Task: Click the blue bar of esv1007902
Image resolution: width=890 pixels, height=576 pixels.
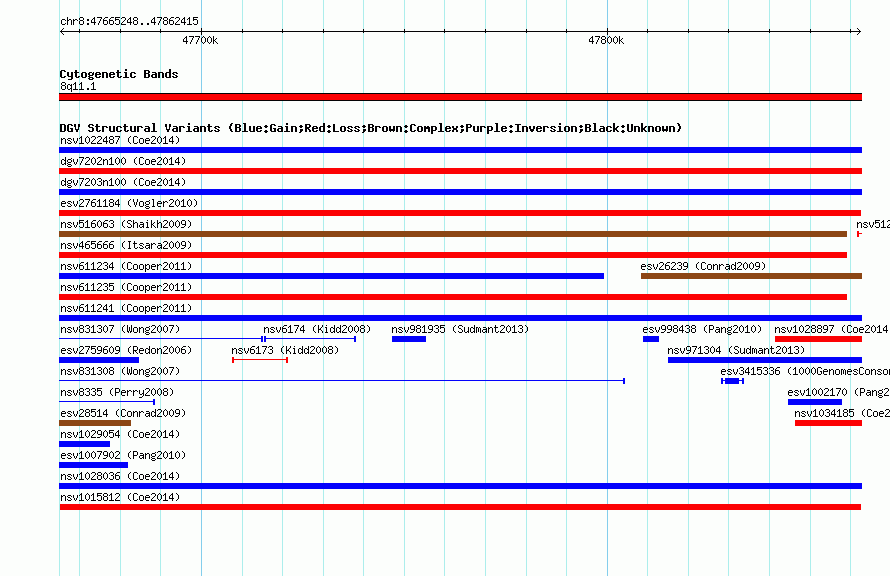Action: tap(94, 465)
